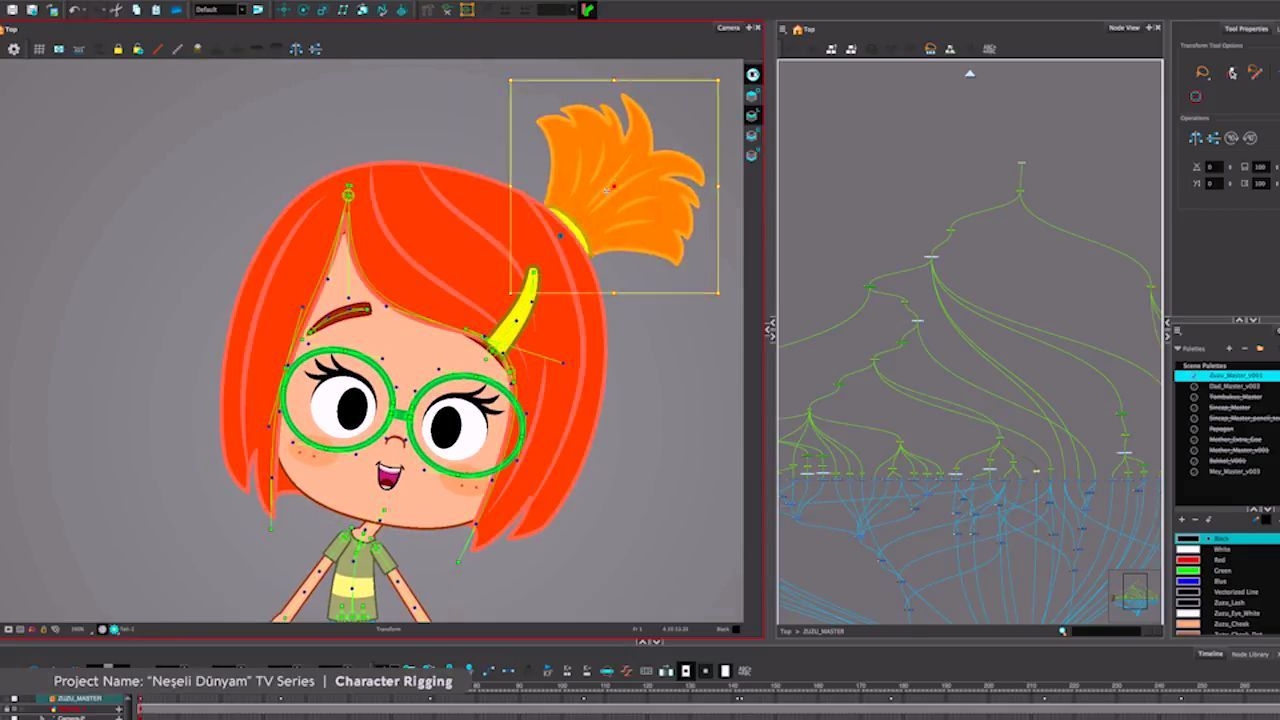Click the flip horizontal icon in Camera toolbar
This screenshot has height=720, width=1280.
pyautogui.click(x=296, y=49)
